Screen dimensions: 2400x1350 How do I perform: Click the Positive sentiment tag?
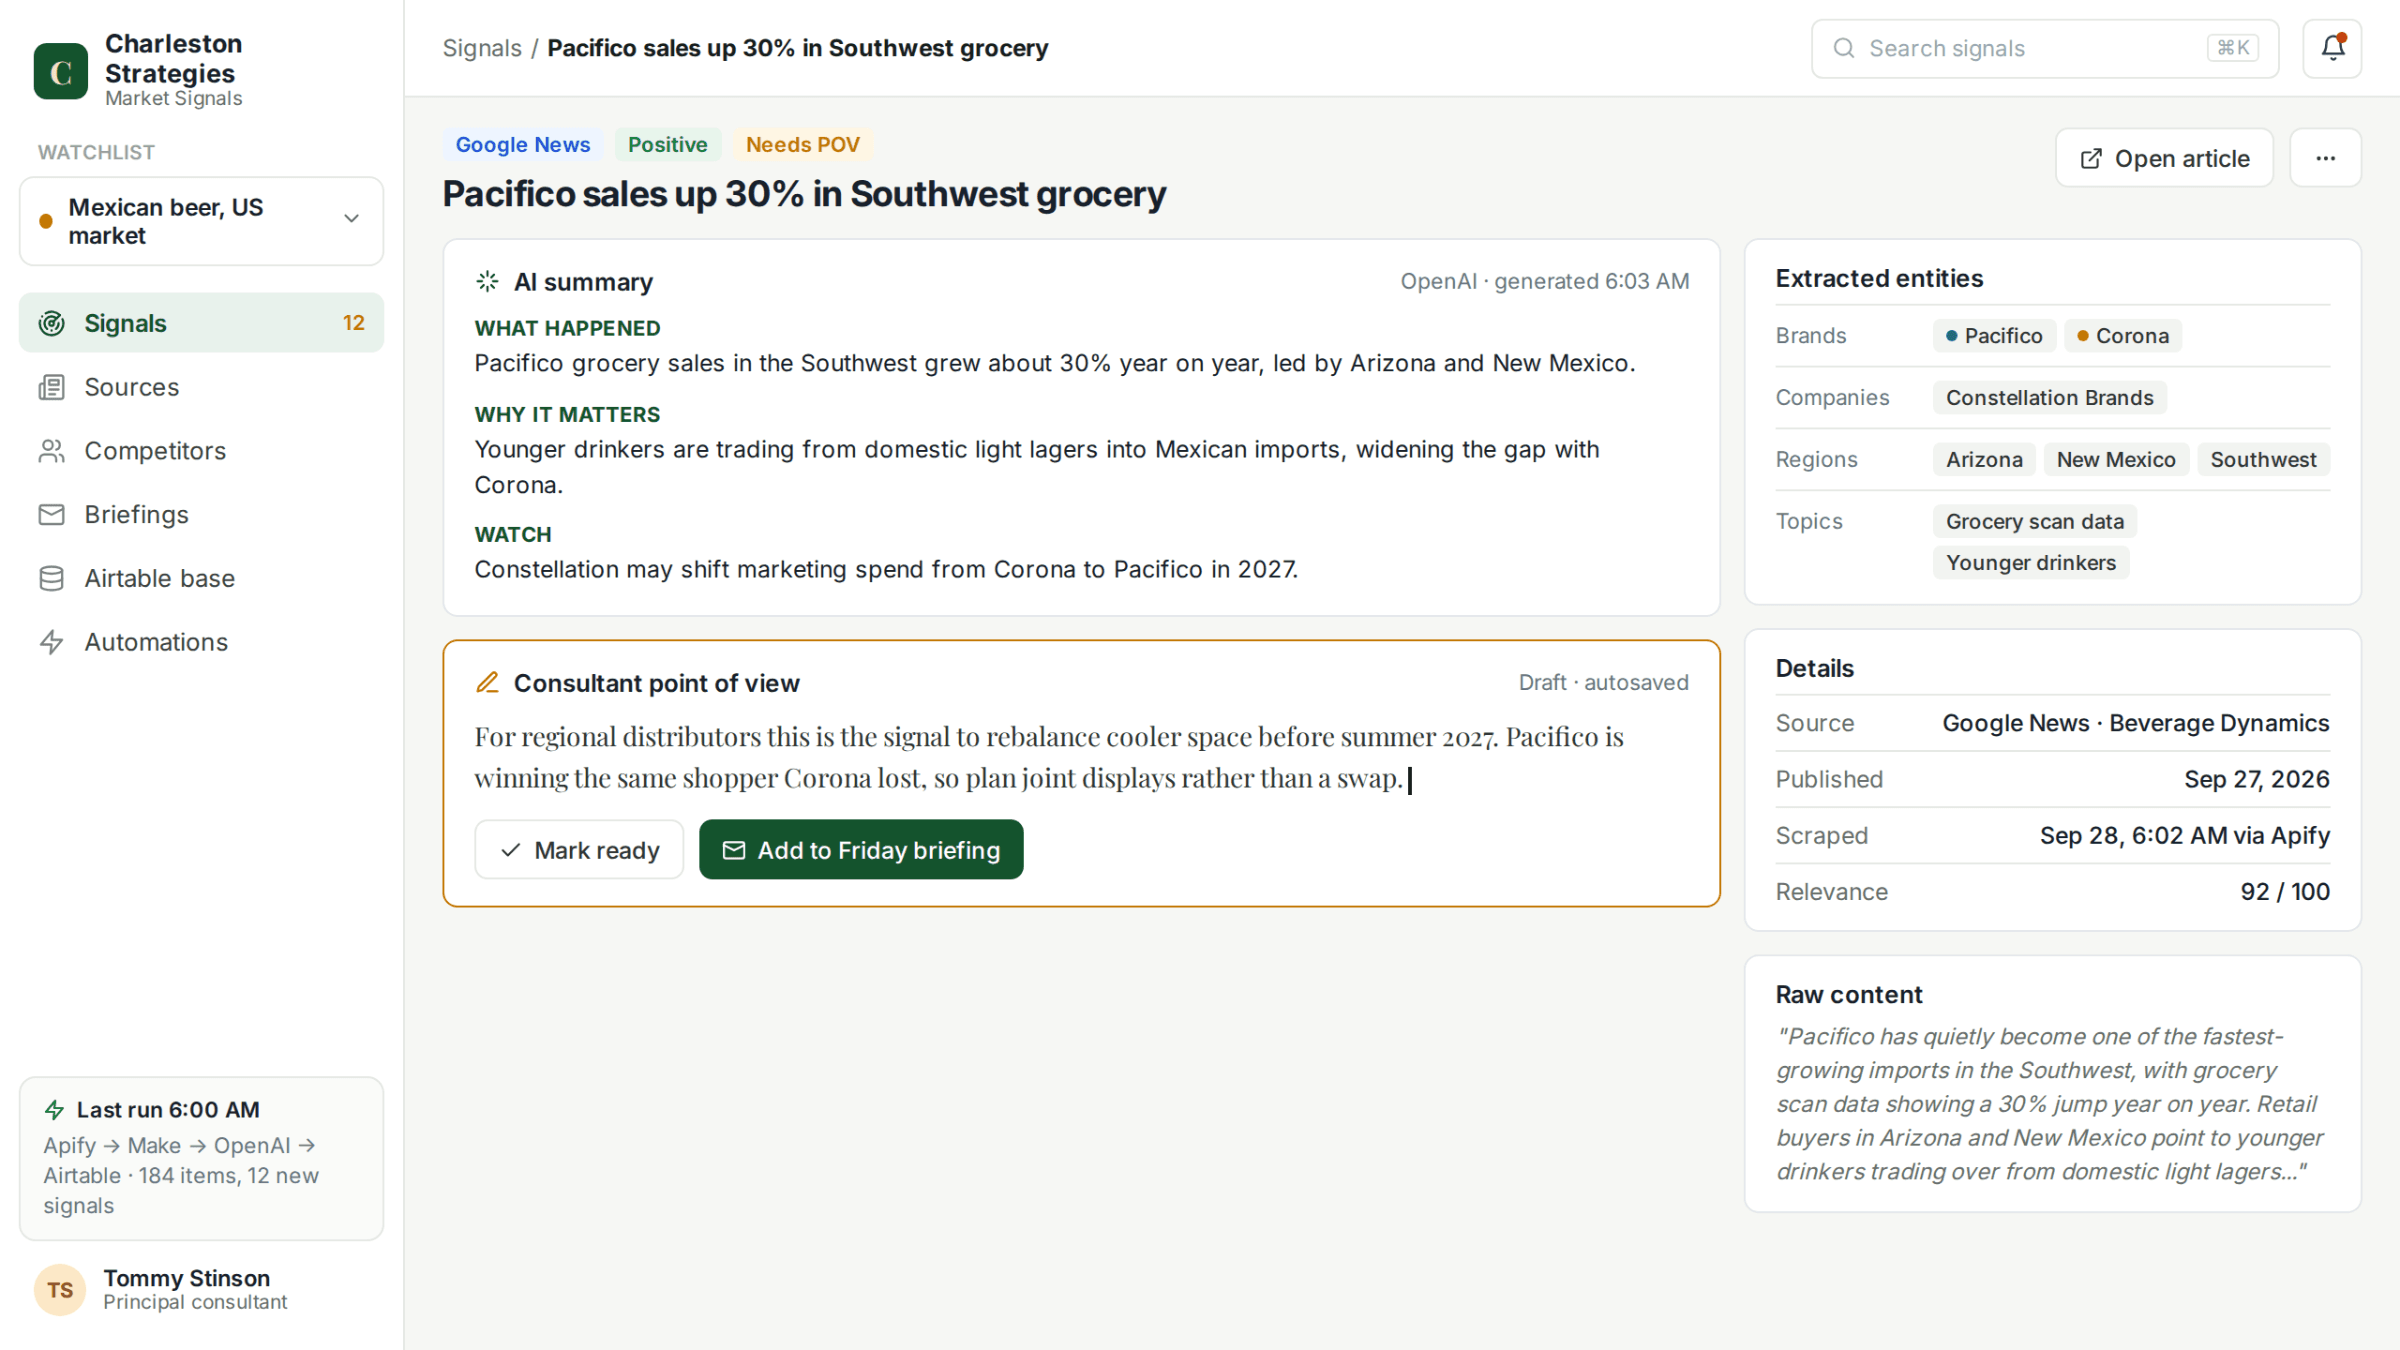(x=667, y=145)
